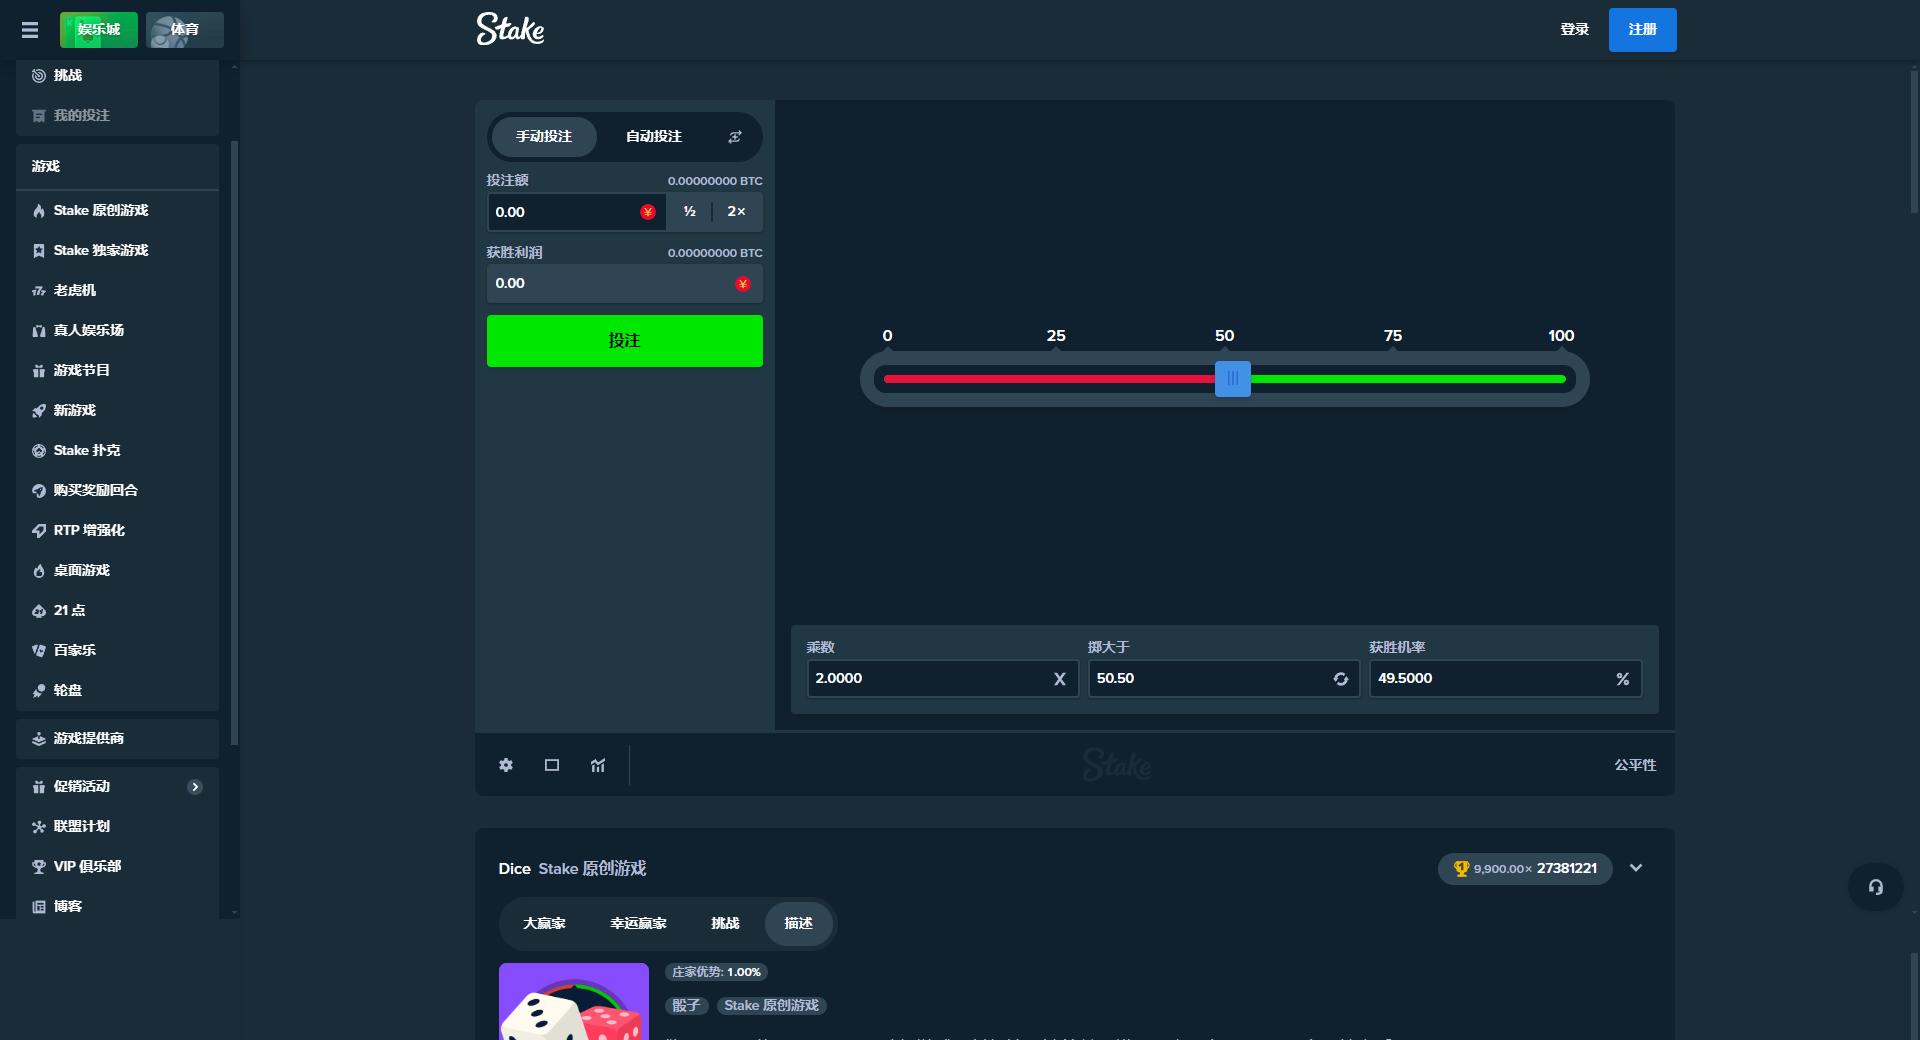Switch to 手动投注 manual betting

pyautogui.click(x=544, y=137)
